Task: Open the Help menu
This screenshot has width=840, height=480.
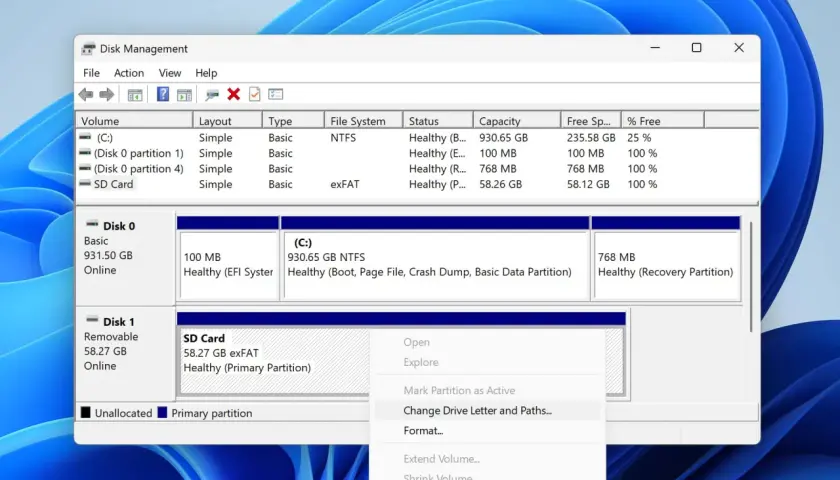Action: tap(206, 73)
